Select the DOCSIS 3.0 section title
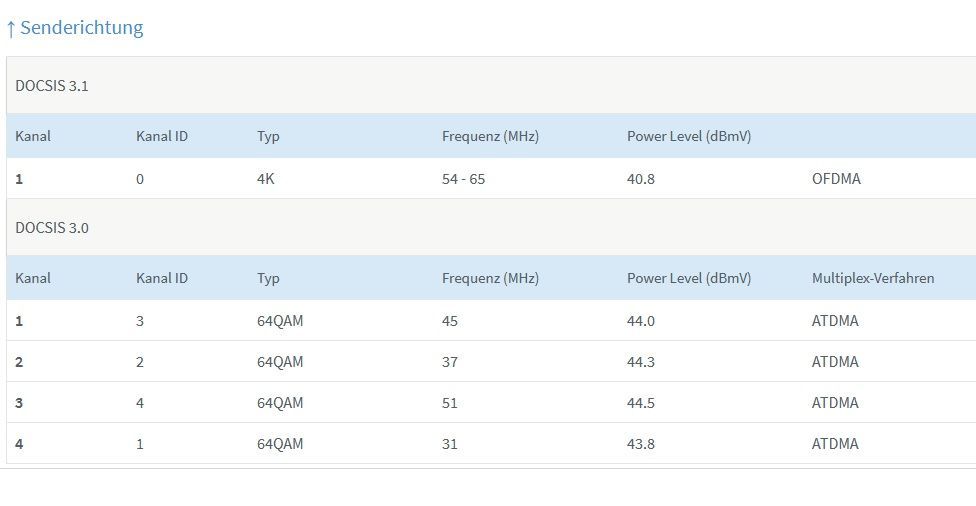This screenshot has width=976, height=506. pyautogui.click(x=52, y=228)
